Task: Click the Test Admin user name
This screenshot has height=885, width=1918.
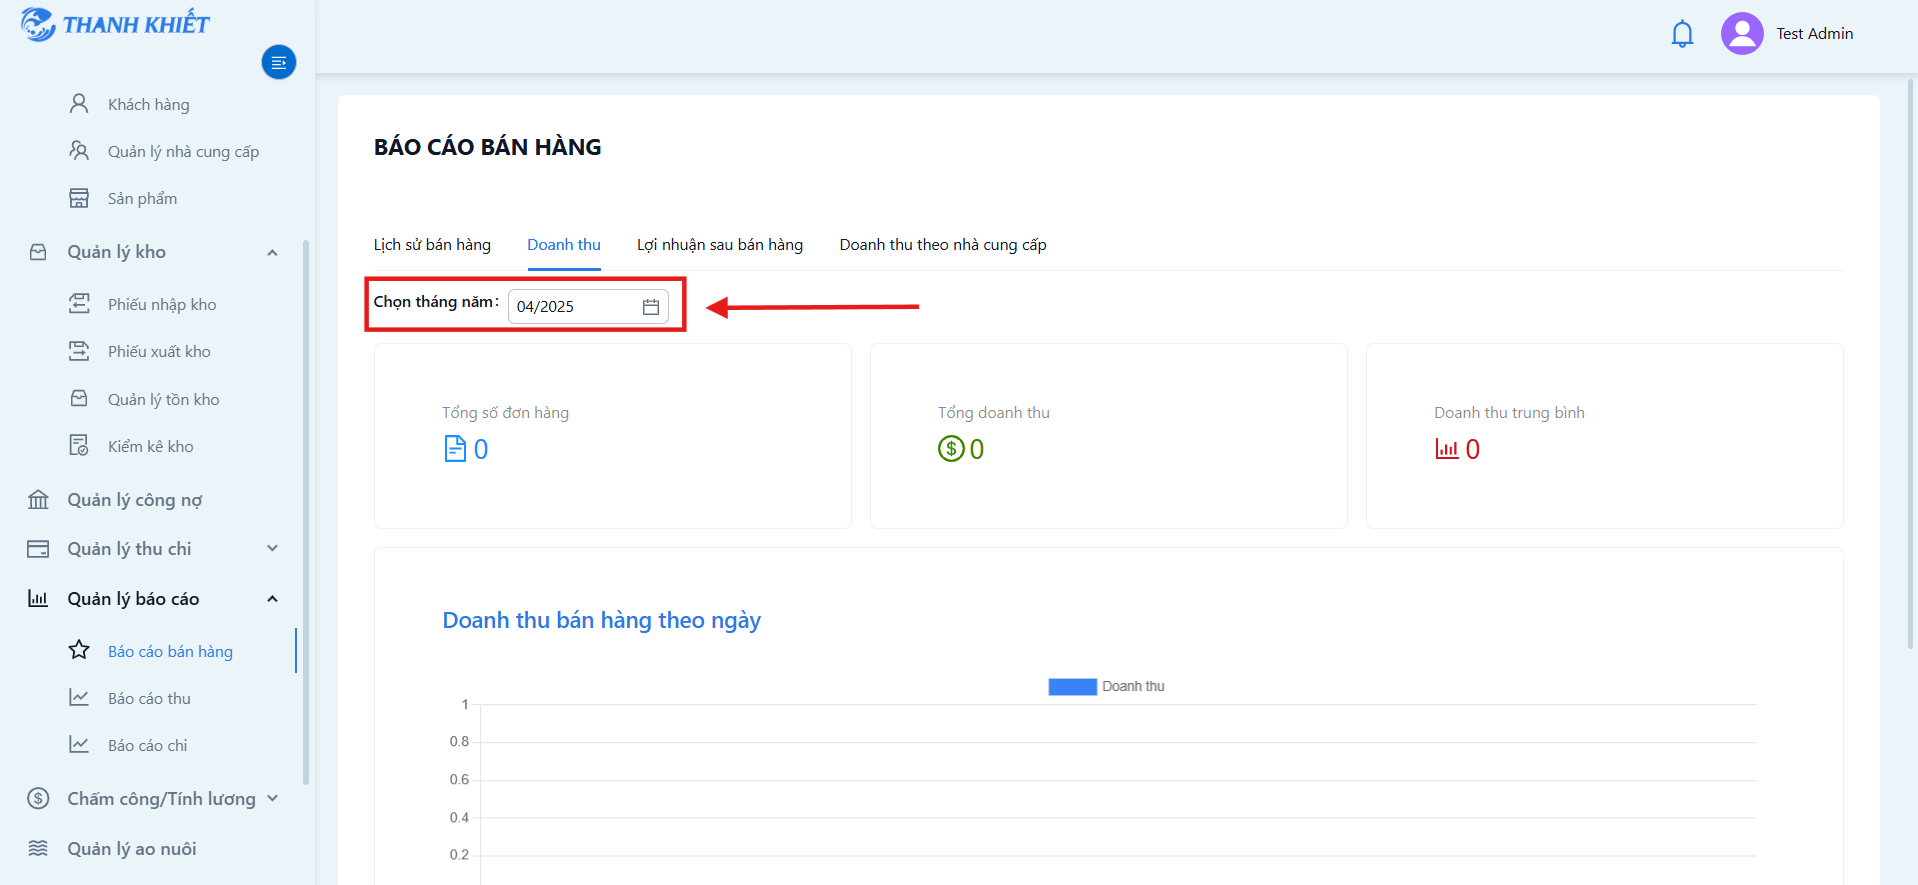Action: pyautogui.click(x=1814, y=33)
